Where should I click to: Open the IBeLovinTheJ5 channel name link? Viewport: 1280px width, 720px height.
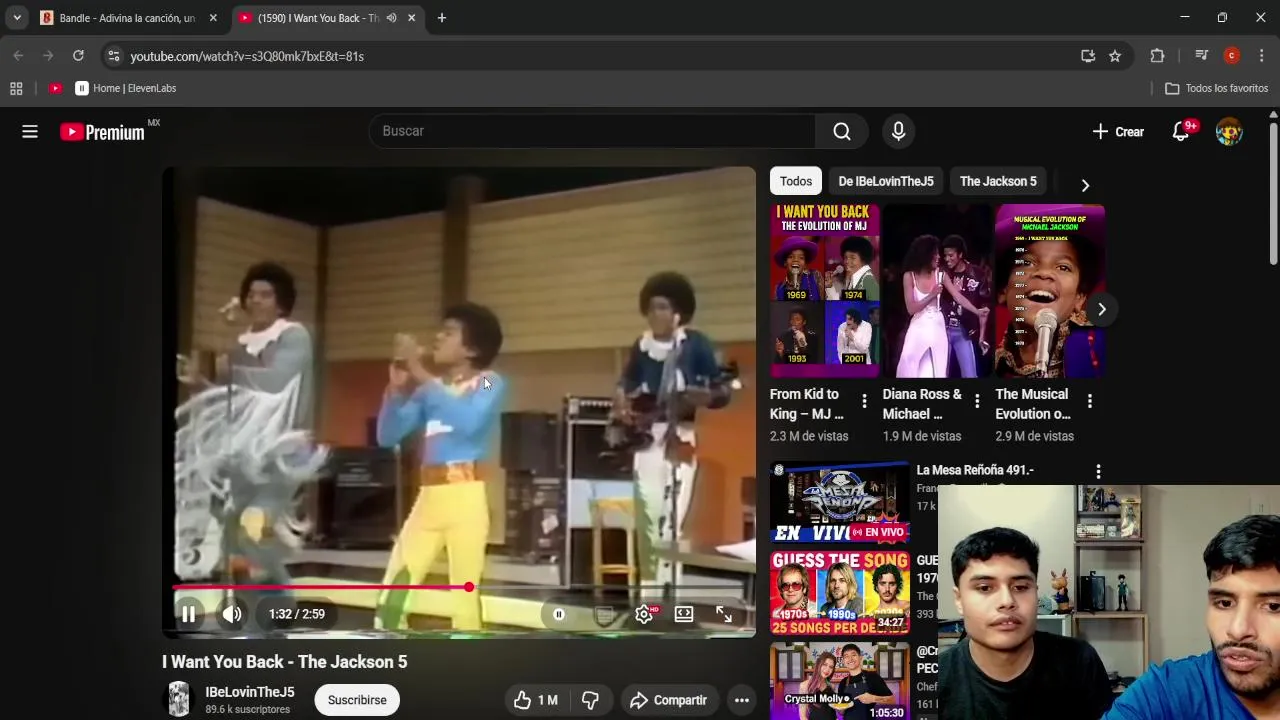[x=250, y=692]
